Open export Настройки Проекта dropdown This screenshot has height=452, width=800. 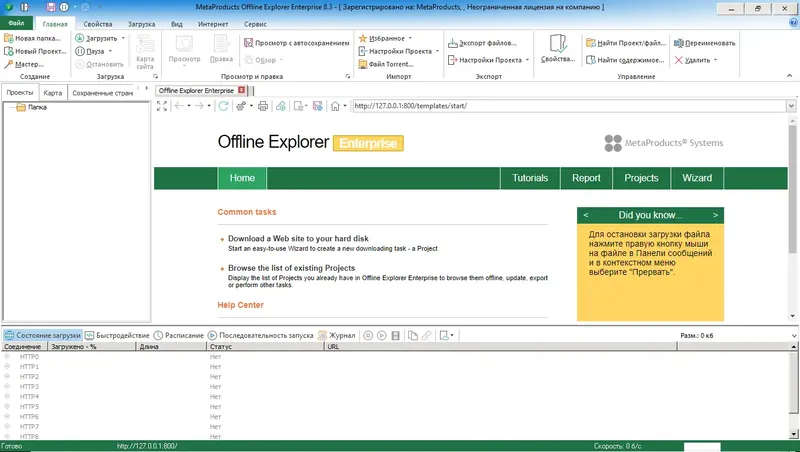527,60
